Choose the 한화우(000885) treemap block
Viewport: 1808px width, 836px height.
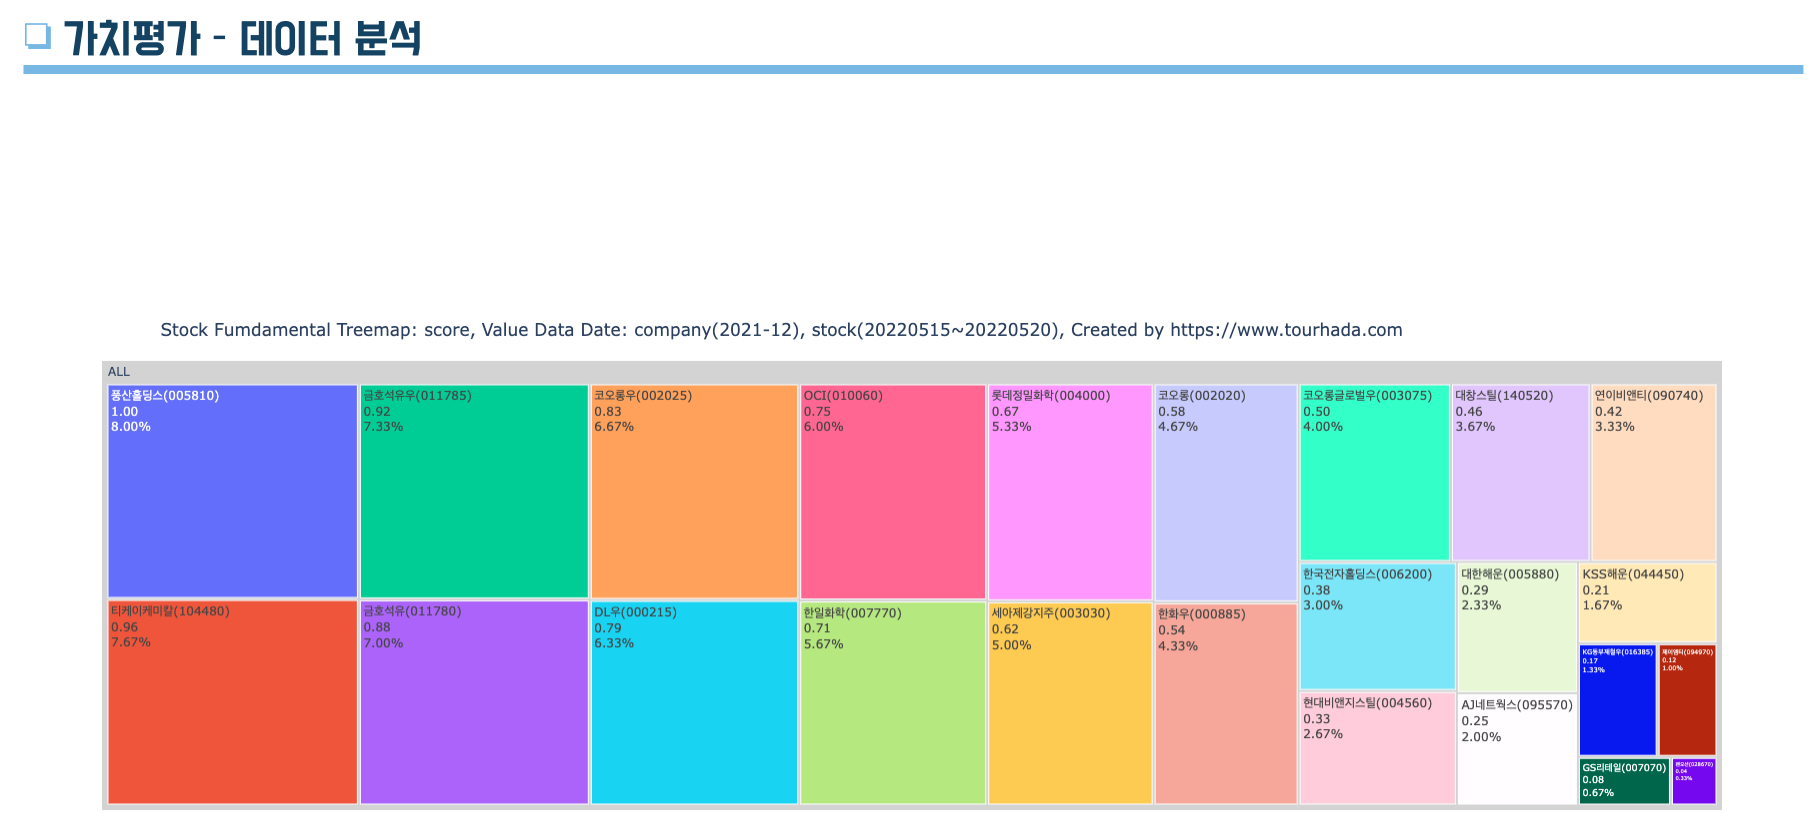pos(1226,704)
